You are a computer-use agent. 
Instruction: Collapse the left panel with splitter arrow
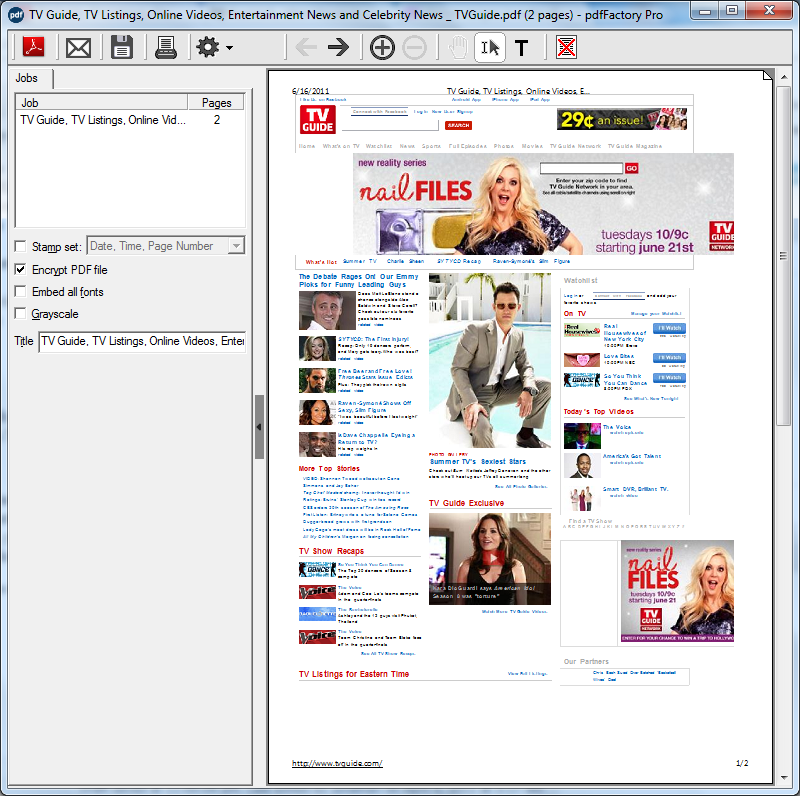point(259,427)
